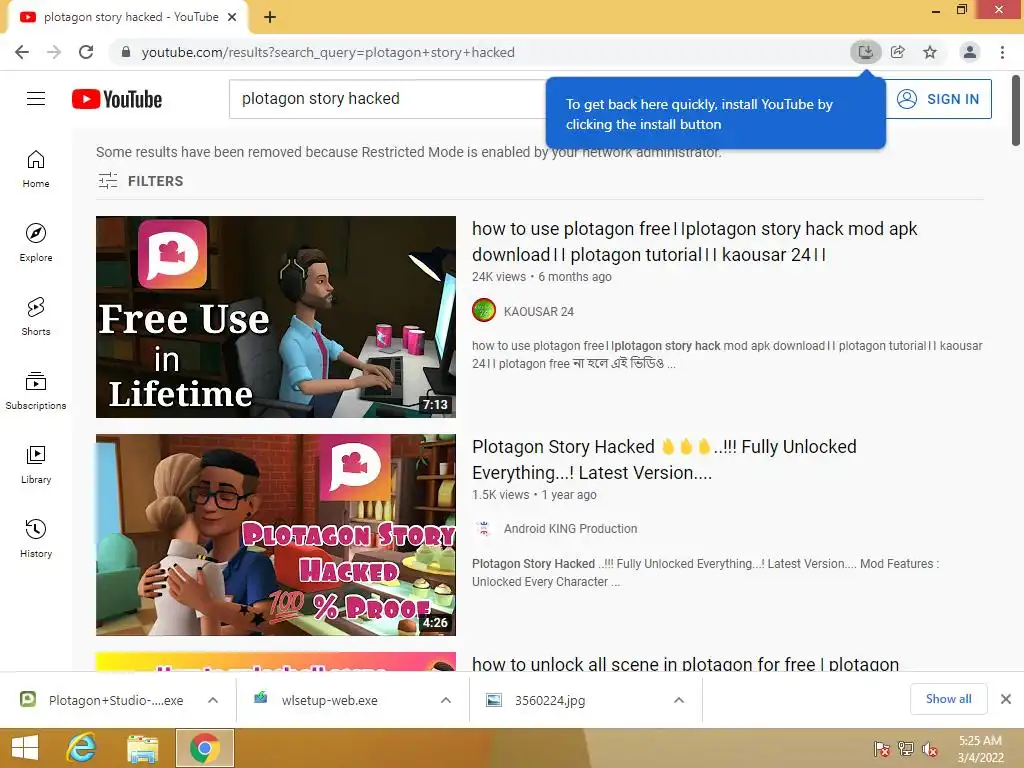
Task: Open the Chrome three-dot menu
Action: [1002, 52]
